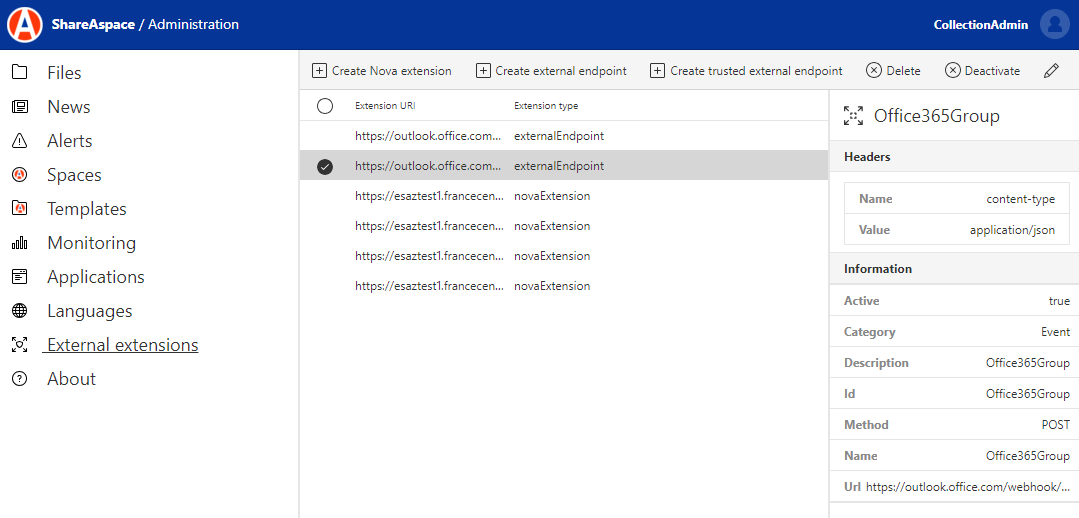Select the last esaztest1.francecen novaExtension row

[x=564, y=286]
